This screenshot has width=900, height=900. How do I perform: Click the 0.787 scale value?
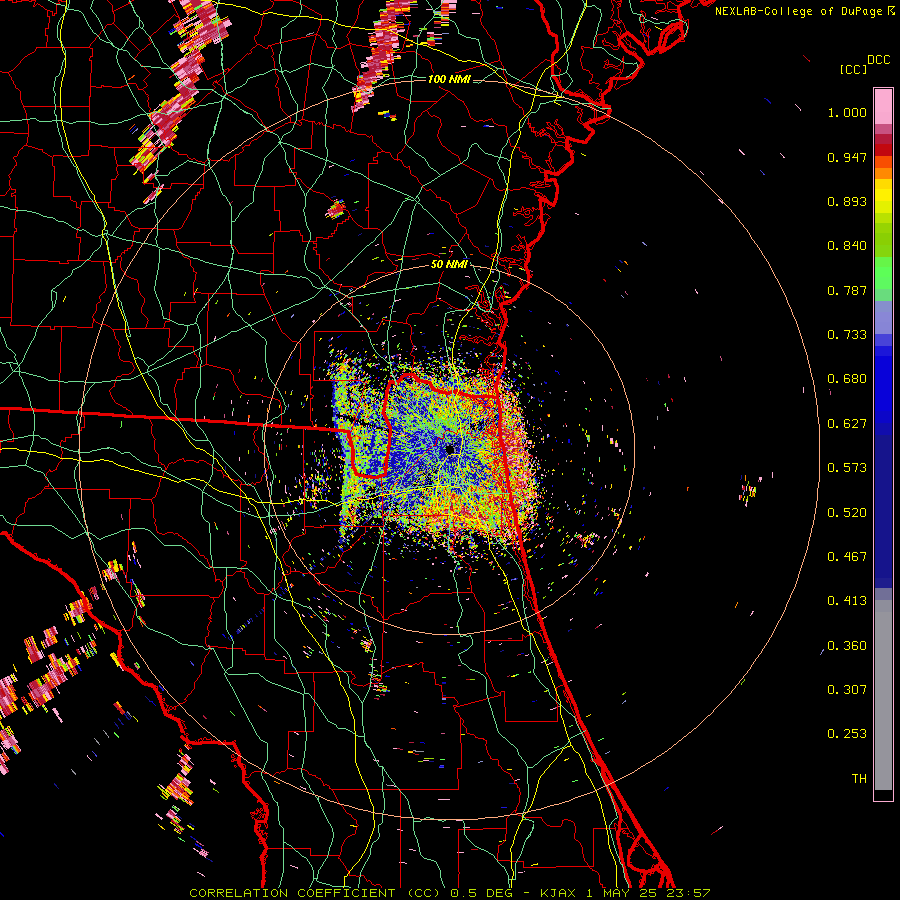[847, 290]
